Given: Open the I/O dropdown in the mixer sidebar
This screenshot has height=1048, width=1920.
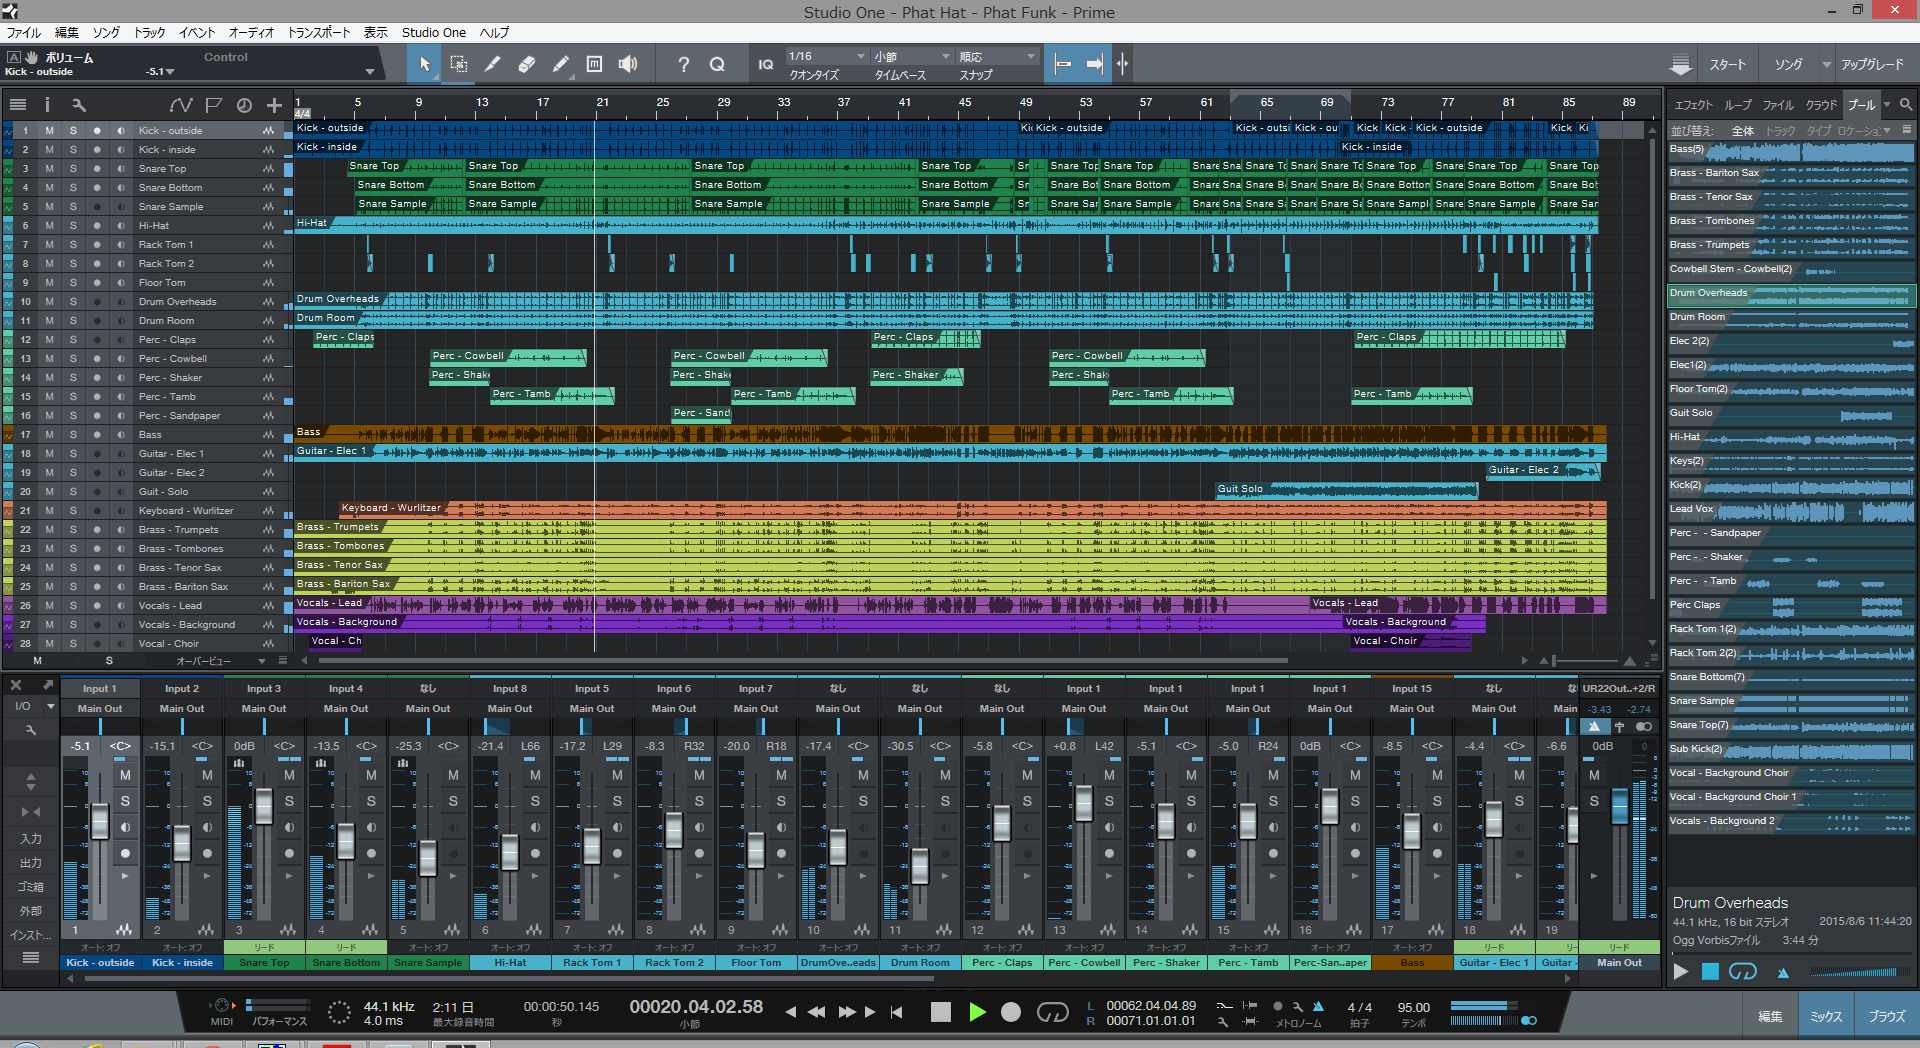Looking at the screenshot, I should (51, 706).
